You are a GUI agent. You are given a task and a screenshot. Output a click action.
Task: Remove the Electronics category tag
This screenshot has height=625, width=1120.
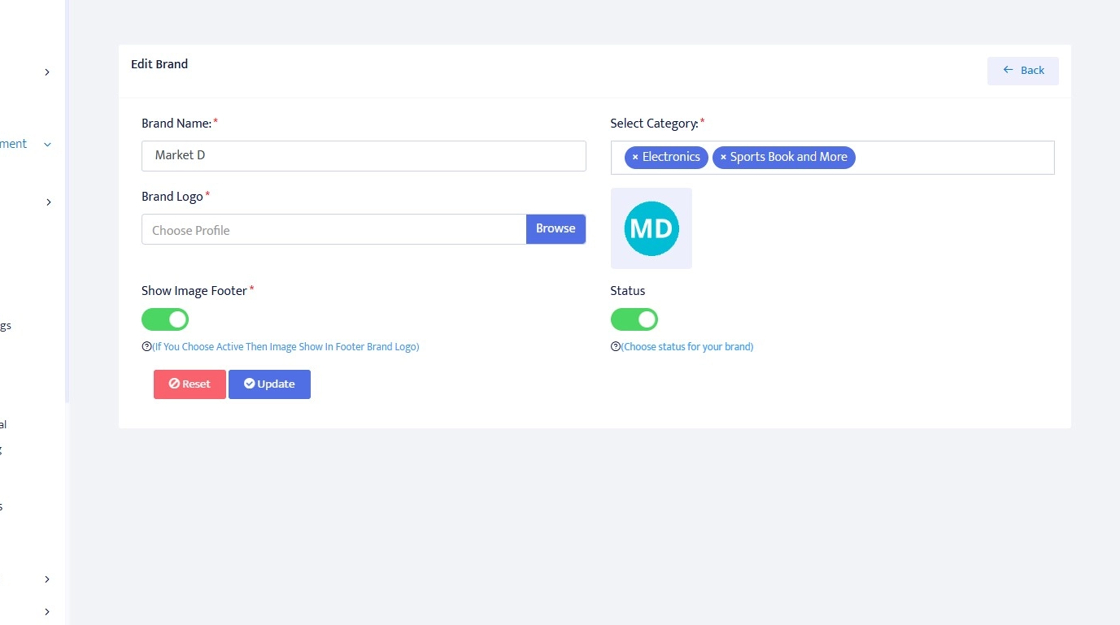click(635, 157)
